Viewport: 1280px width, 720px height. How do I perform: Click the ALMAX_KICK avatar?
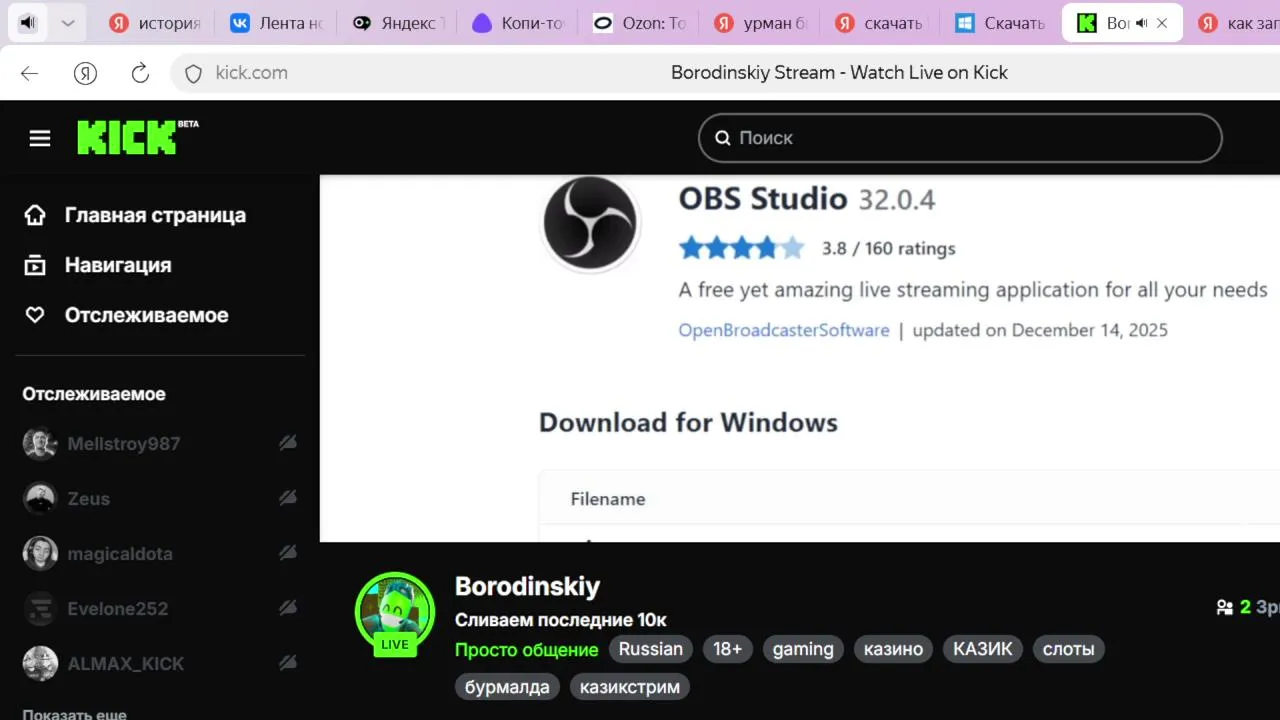pos(40,663)
